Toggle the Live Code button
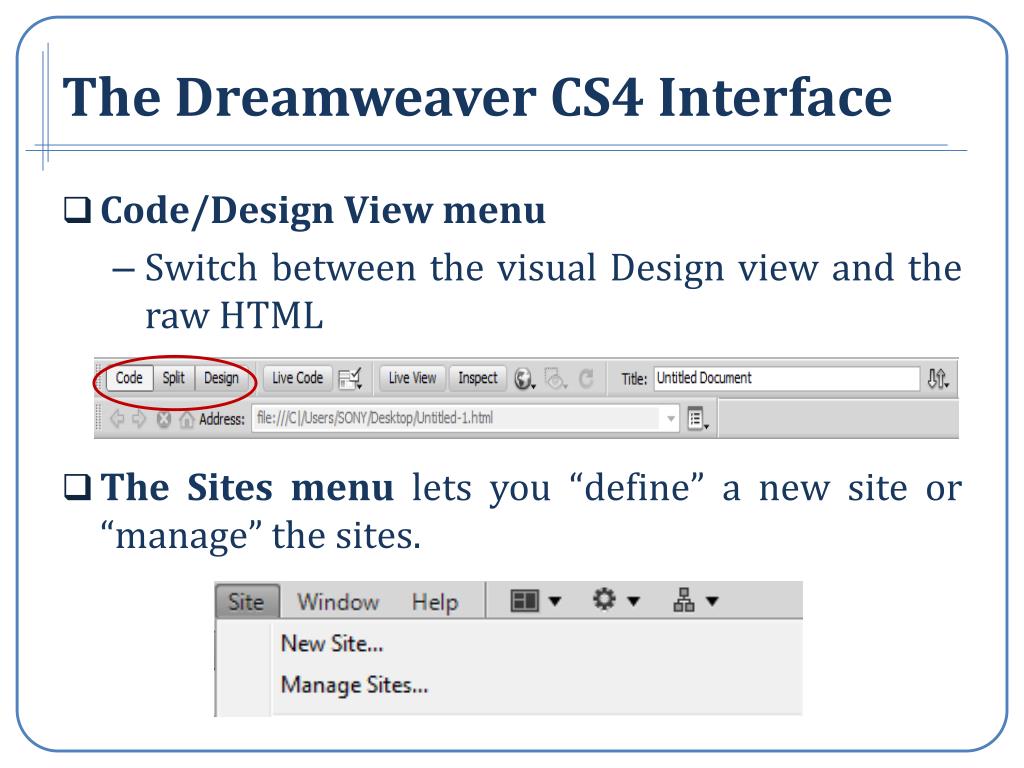This screenshot has width=1024, height=768. (x=297, y=378)
